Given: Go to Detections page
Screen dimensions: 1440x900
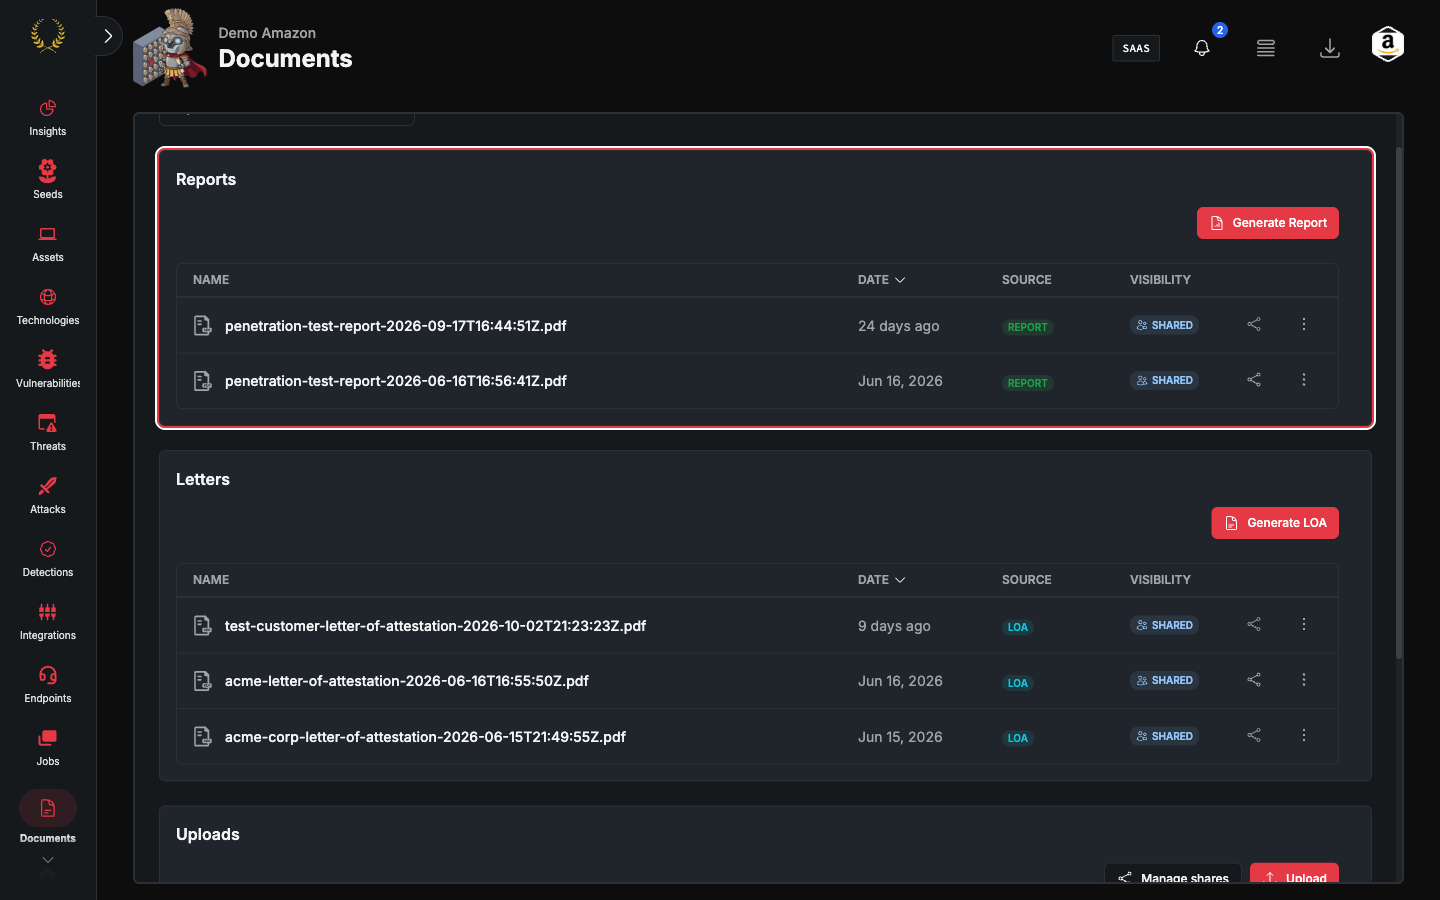Looking at the screenshot, I should [x=48, y=559].
